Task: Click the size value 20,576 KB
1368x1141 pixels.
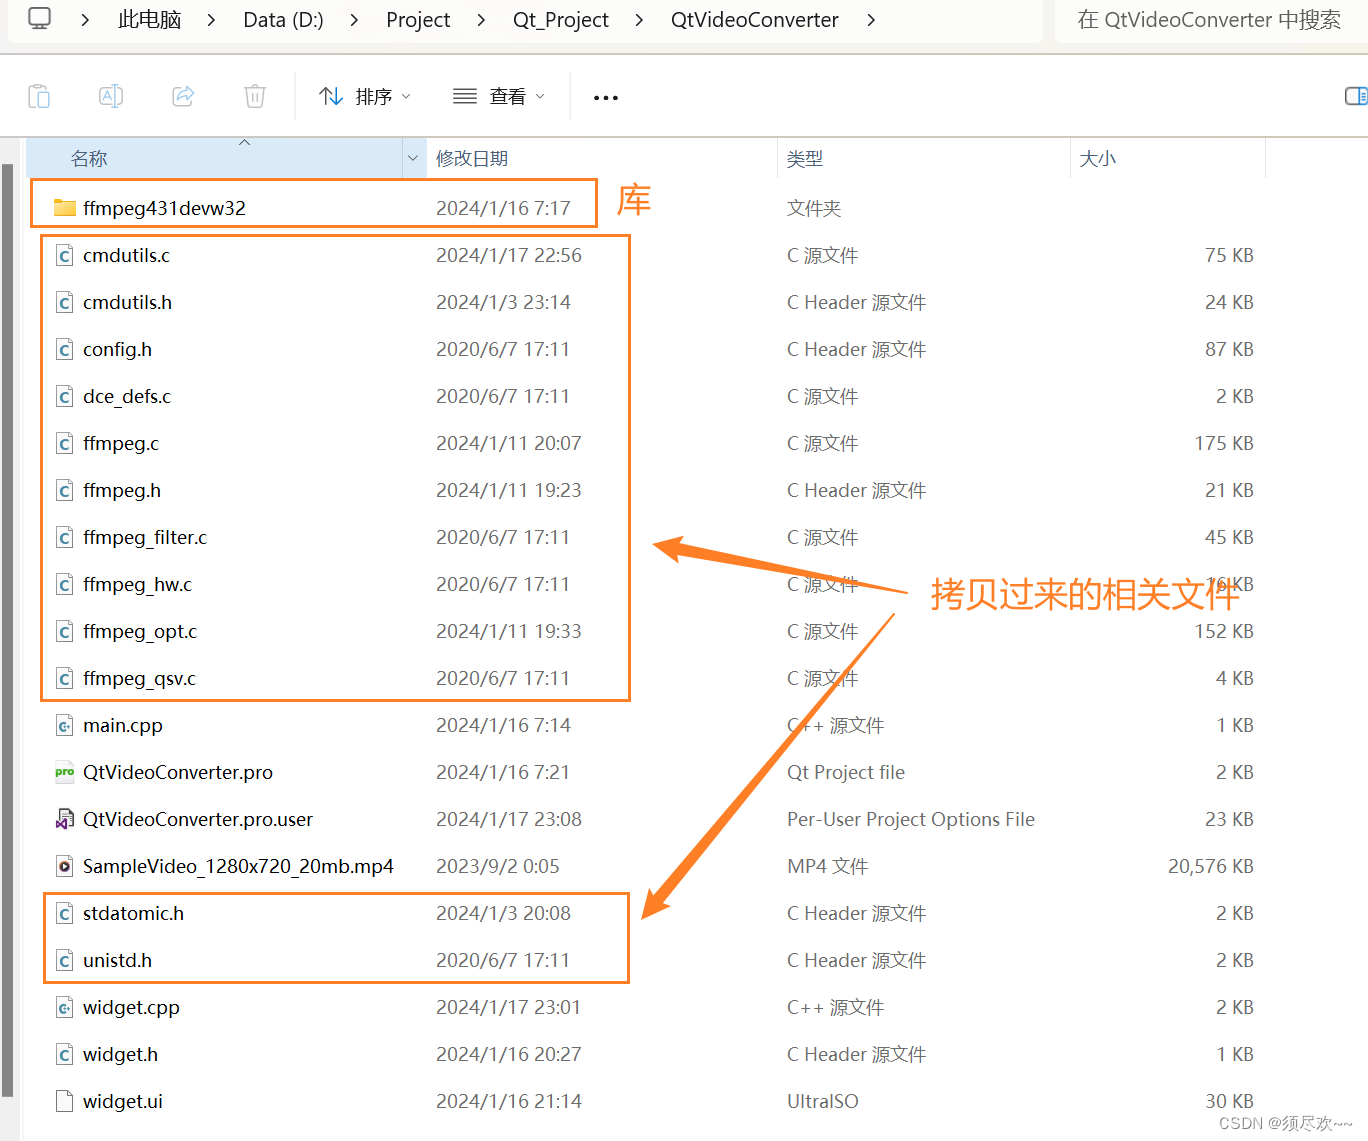Action: click(x=1211, y=866)
